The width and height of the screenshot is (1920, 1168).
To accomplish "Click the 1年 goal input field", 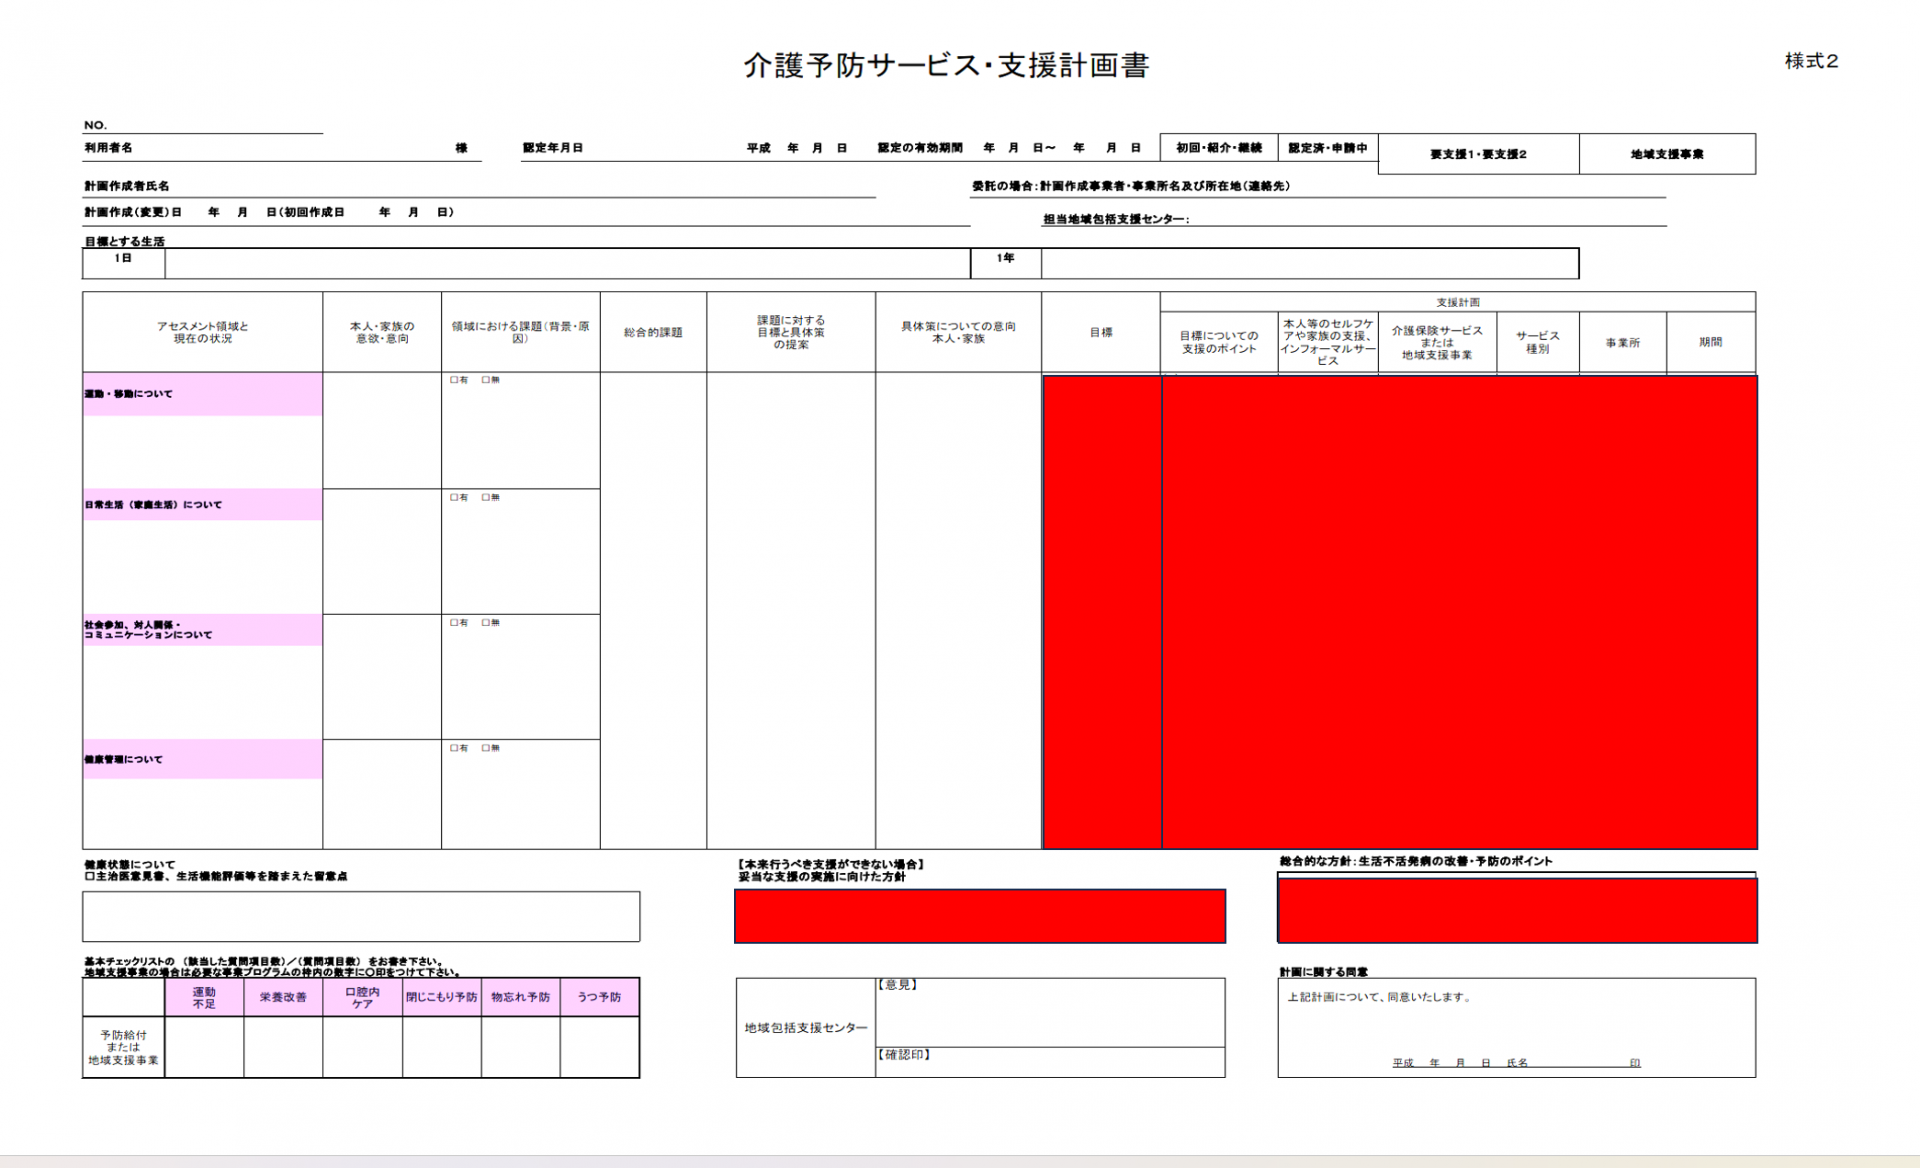I will point(1300,263).
